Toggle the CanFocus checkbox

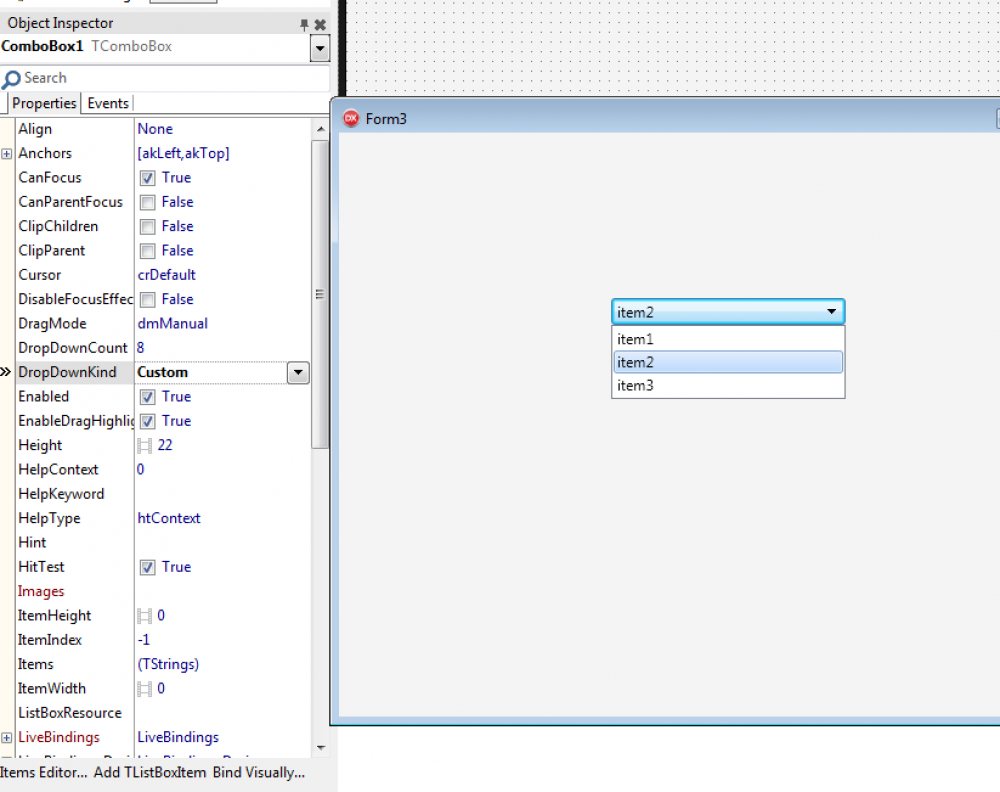(147, 178)
